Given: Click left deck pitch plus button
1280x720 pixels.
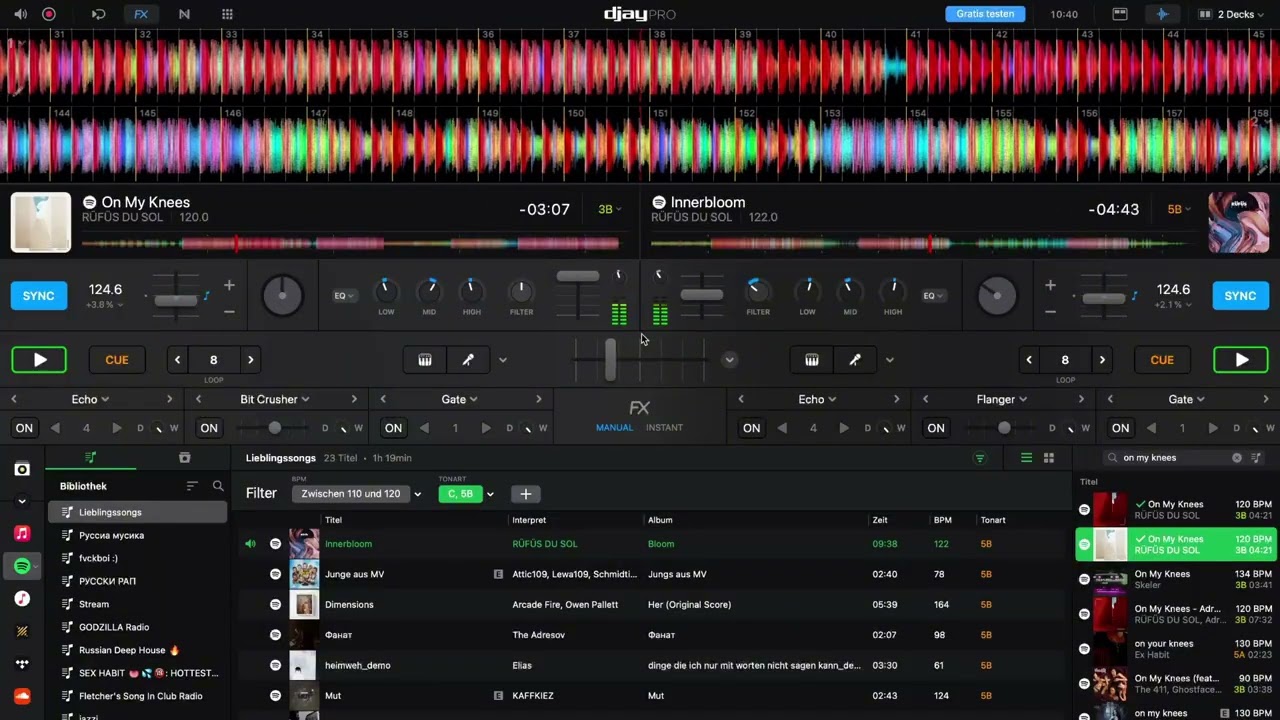Looking at the screenshot, I should (x=229, y=285).
